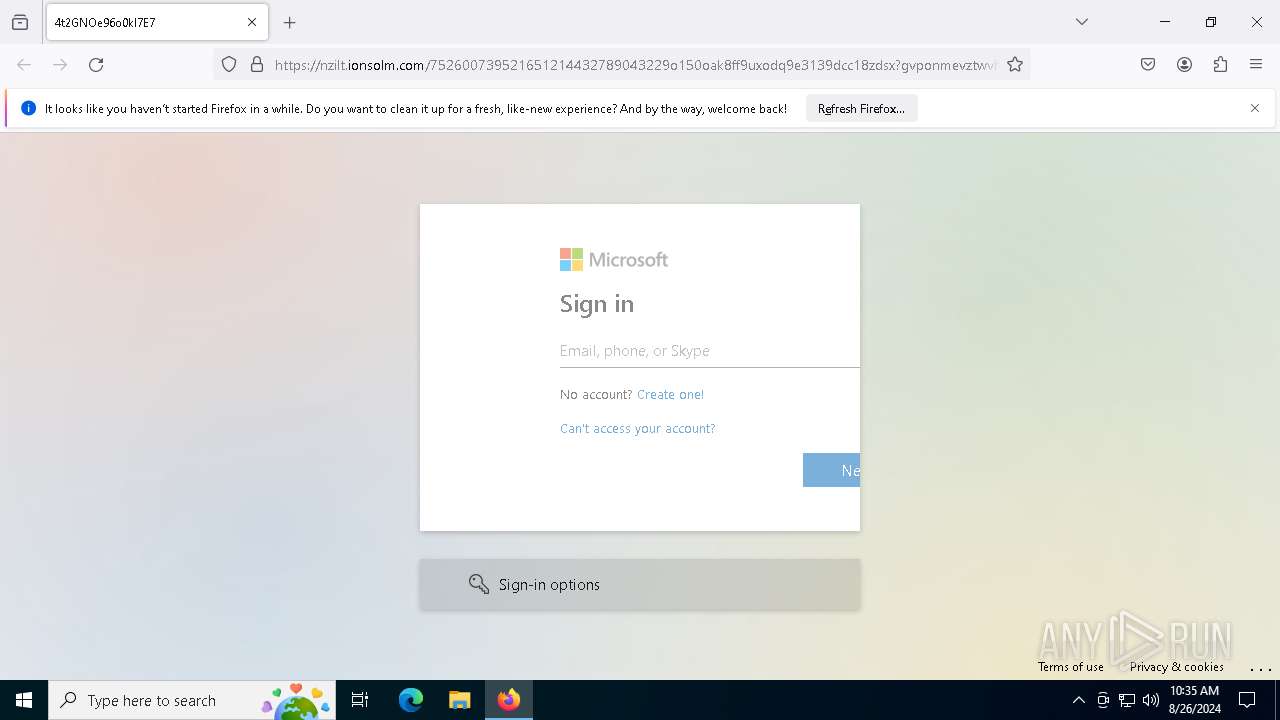This screenshot has height=720, width=1280.
Task: Open the Windows Start menu
Action: 24,700
